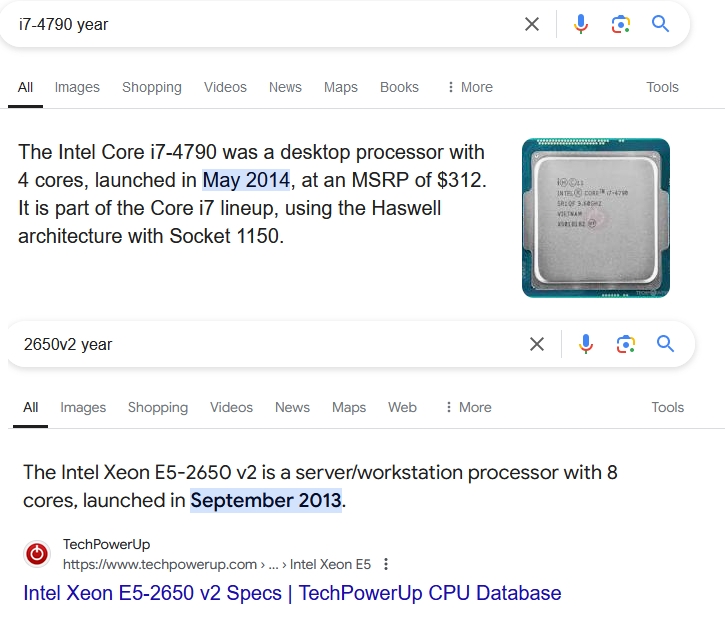The image size is (725, 621).
Task: Open Google Lens in the top search bar
Action: [621, 24]
